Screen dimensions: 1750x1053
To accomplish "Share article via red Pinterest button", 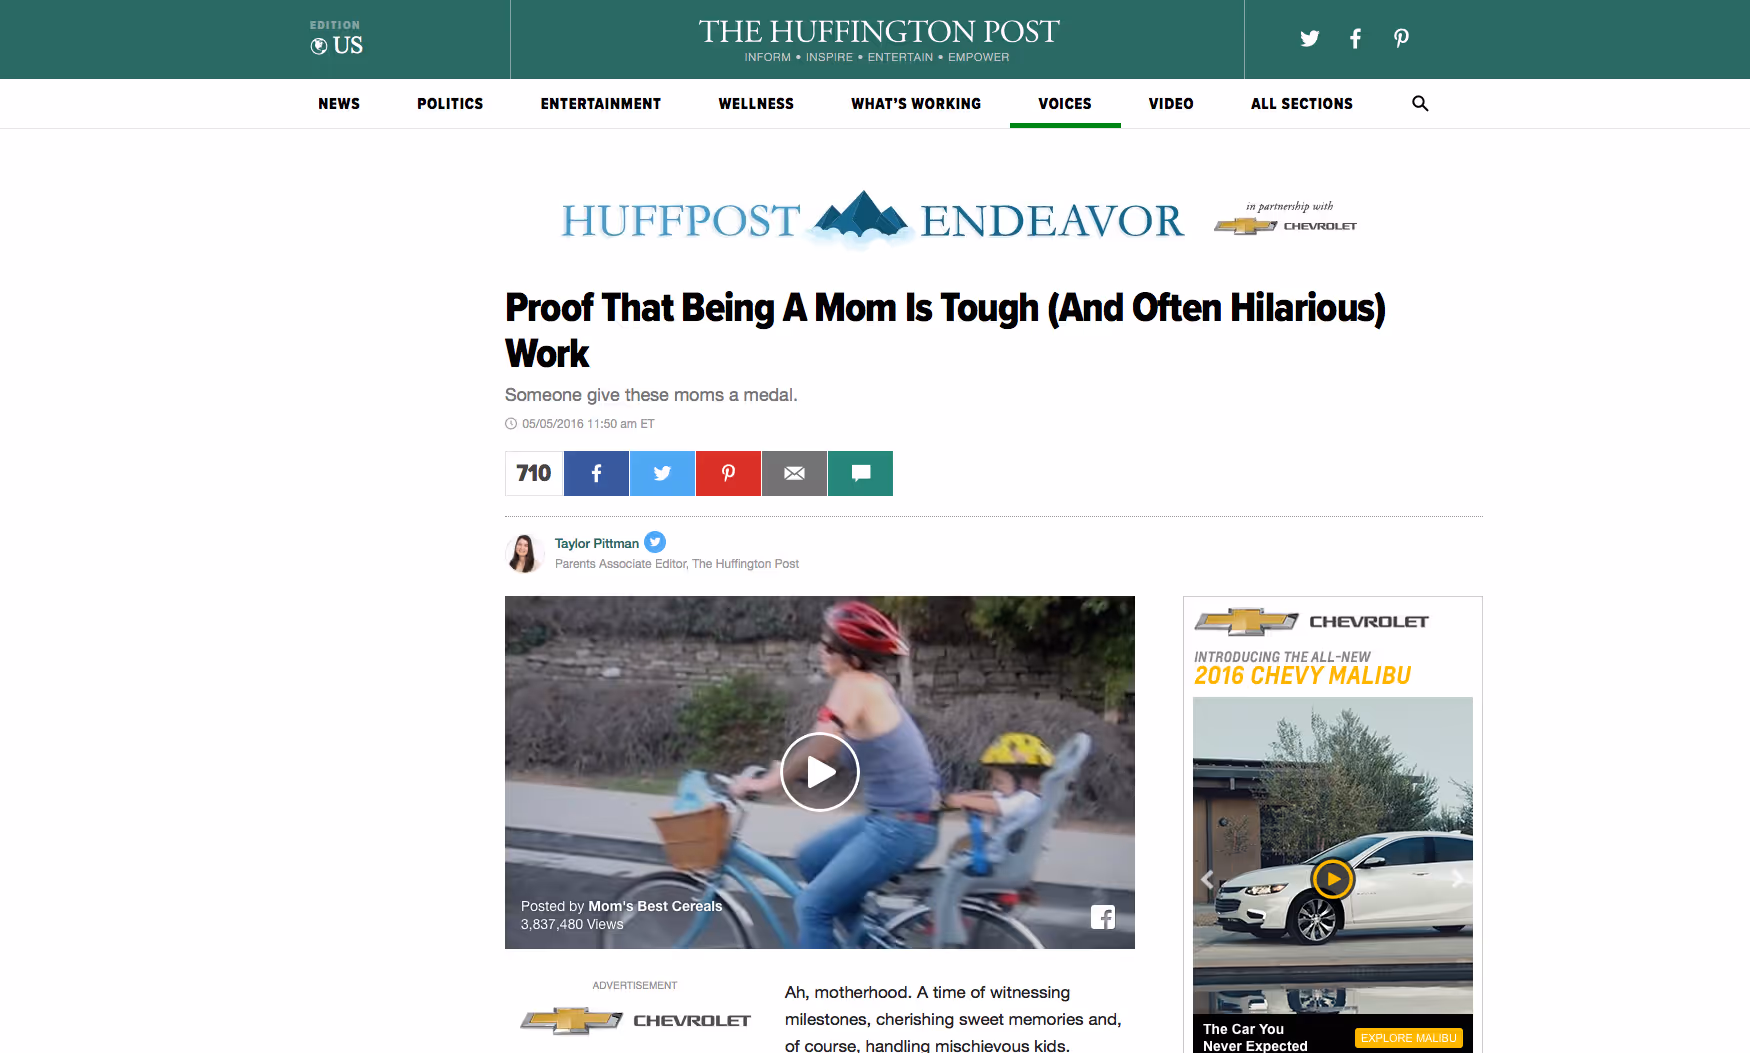I will click(728, 473).
